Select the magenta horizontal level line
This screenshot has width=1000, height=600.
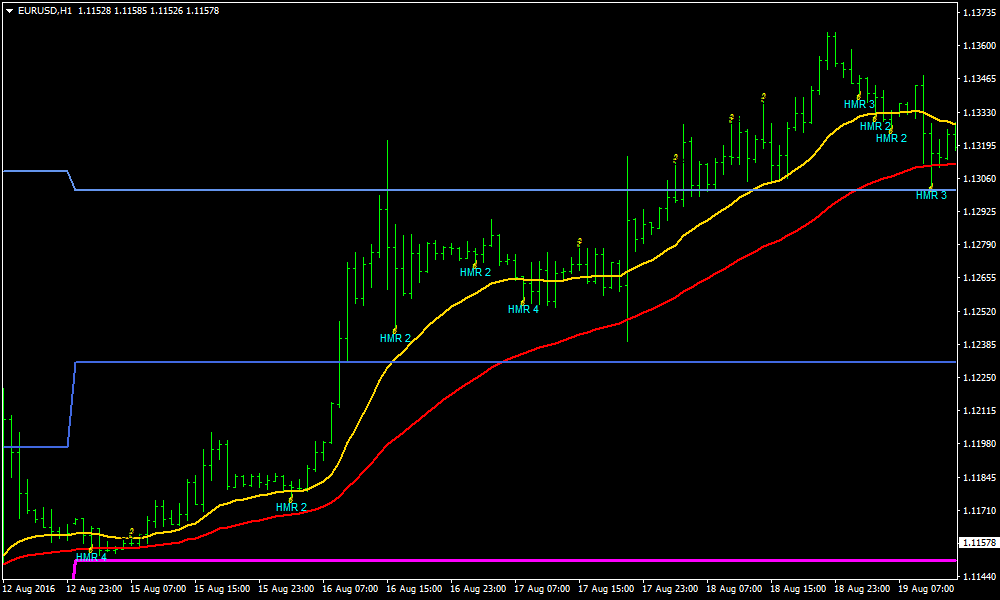coord(500,561)
